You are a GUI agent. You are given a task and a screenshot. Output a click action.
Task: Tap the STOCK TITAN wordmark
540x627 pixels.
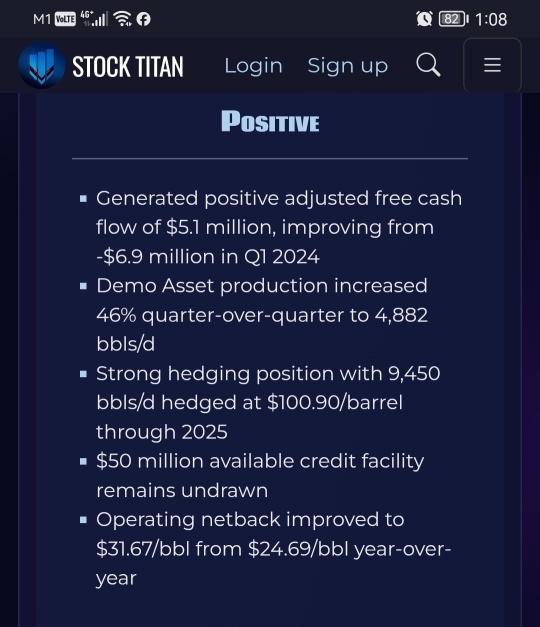coord(128,66)
